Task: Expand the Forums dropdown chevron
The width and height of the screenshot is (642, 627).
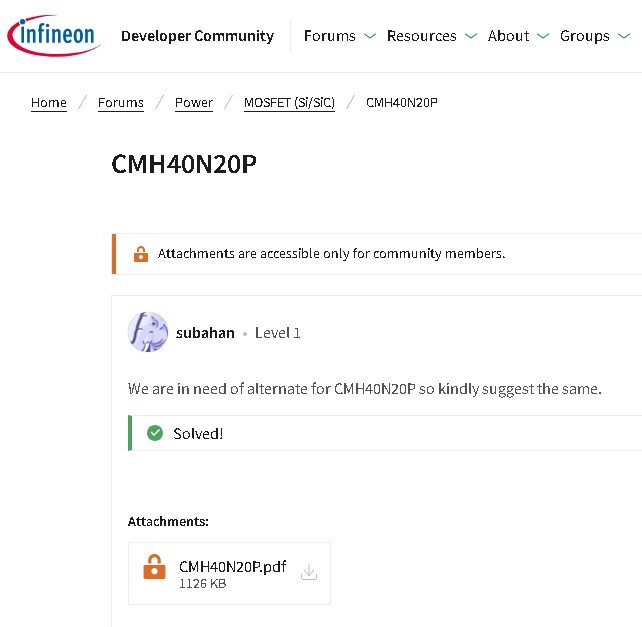Action: [370, 36]
